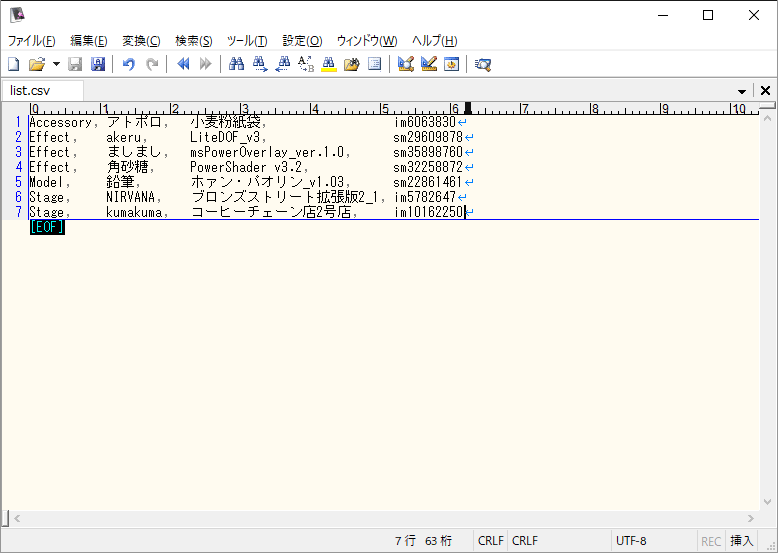Find previous with binoculars left-arrow icon
Image resolution: width=778 pixels, height=553 pixels.
pos(283,64)
